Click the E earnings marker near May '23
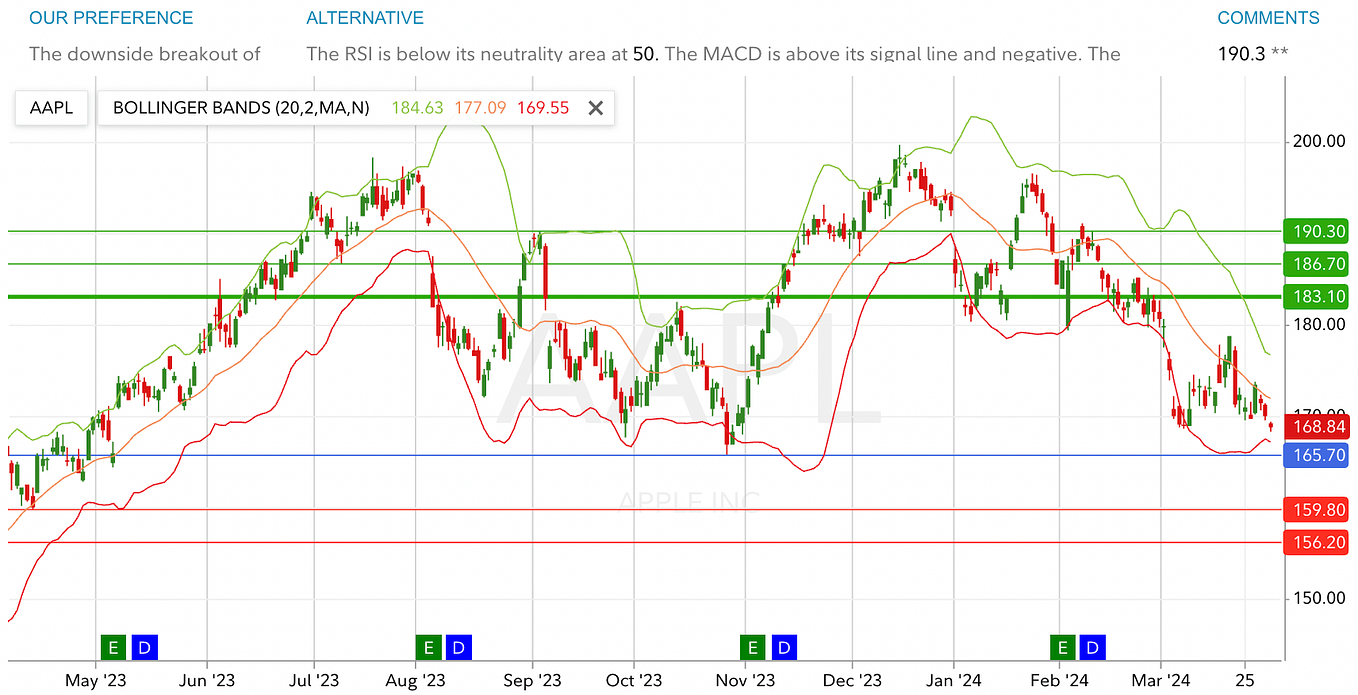Screen dimensions: 1358x695 [112, 647]
